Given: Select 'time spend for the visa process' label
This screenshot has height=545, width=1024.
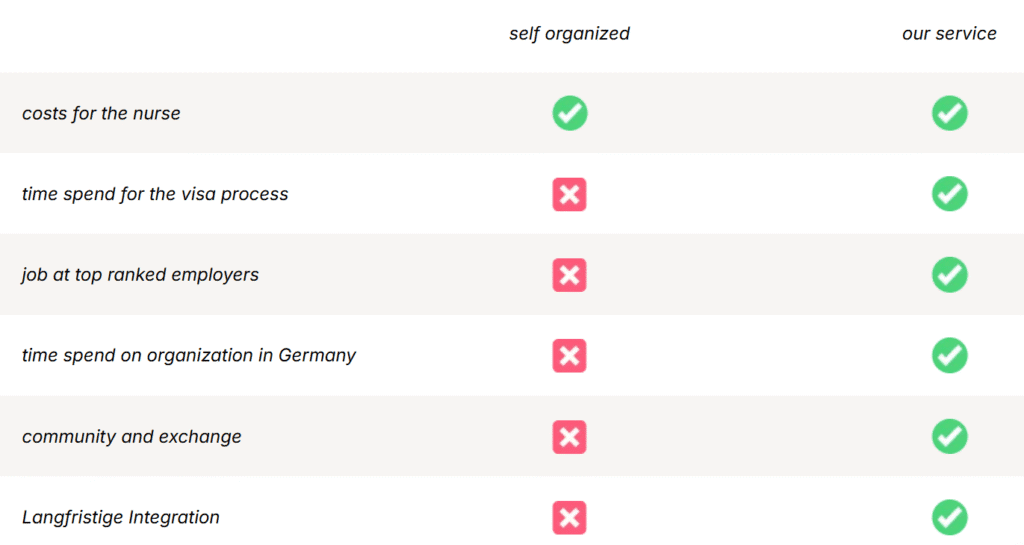Looking at the screenshot, I should [155, 194].
